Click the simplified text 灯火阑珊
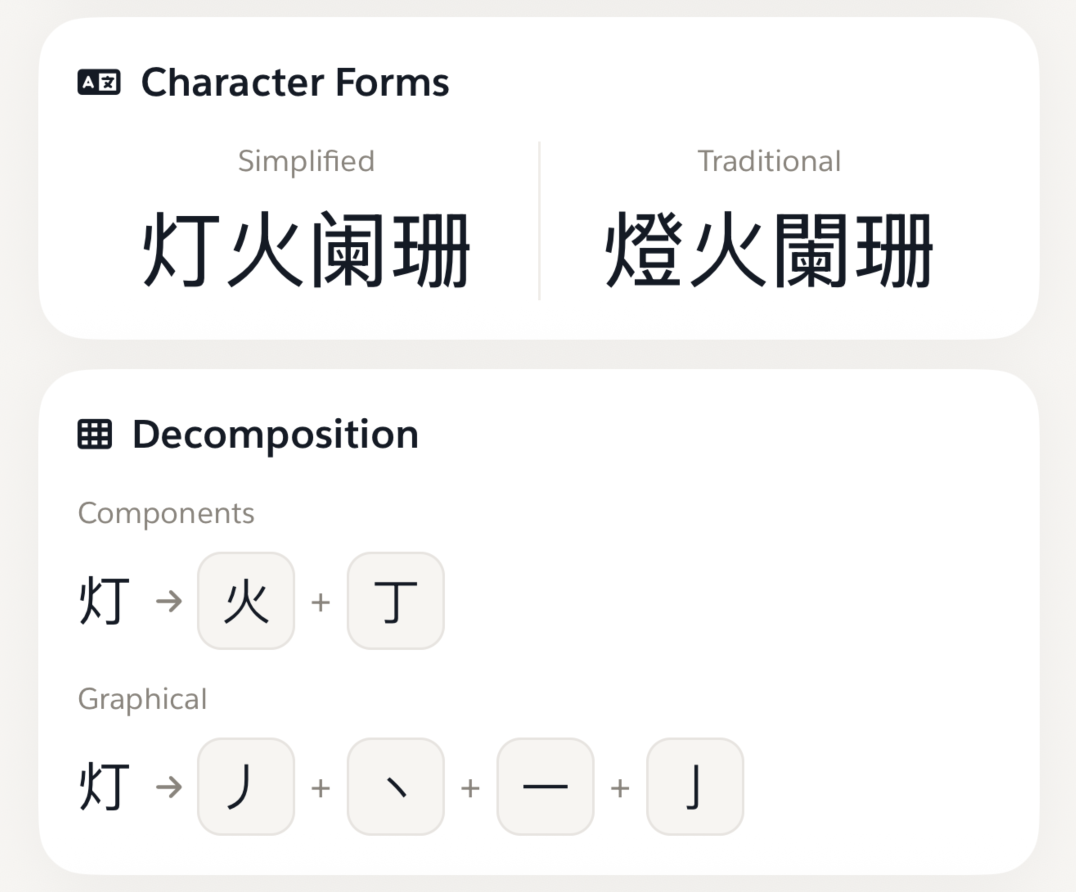Screen dimensions: 1076x892 pos(306,245)
